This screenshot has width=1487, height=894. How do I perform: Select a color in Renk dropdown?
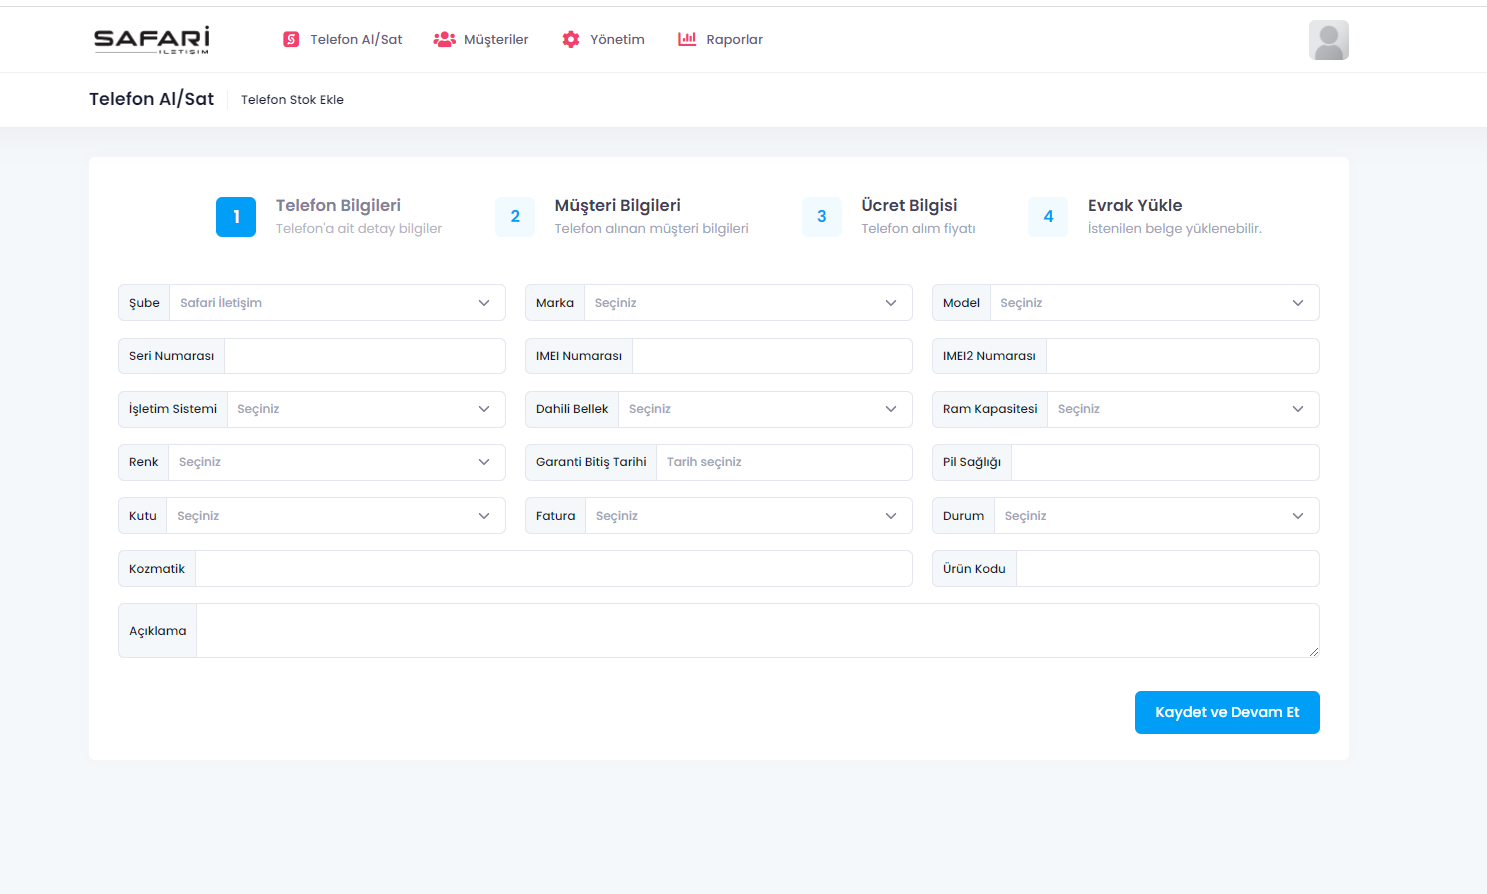tap(337, 462)
